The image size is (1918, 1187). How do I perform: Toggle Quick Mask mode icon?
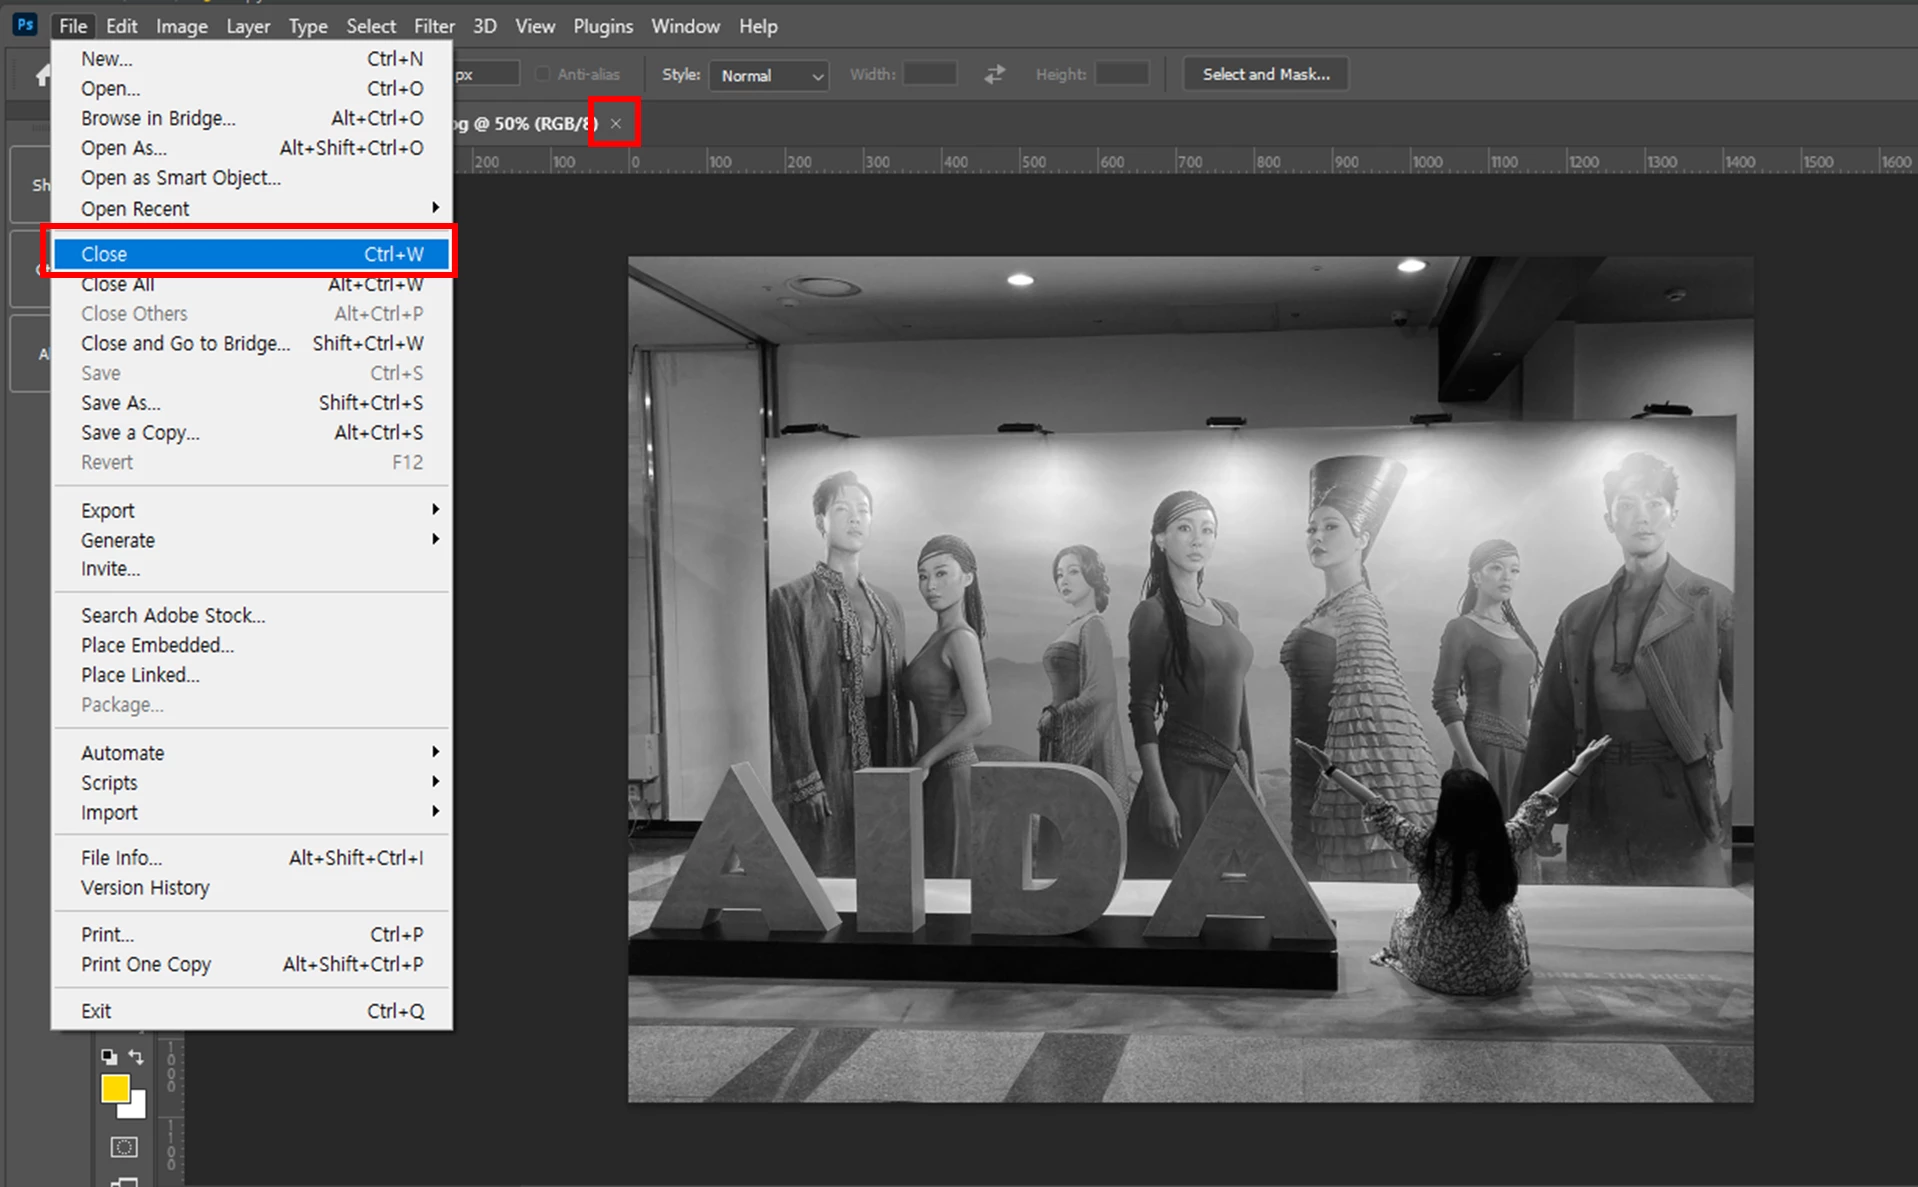pyautogui.click(x=124, y=1147)
